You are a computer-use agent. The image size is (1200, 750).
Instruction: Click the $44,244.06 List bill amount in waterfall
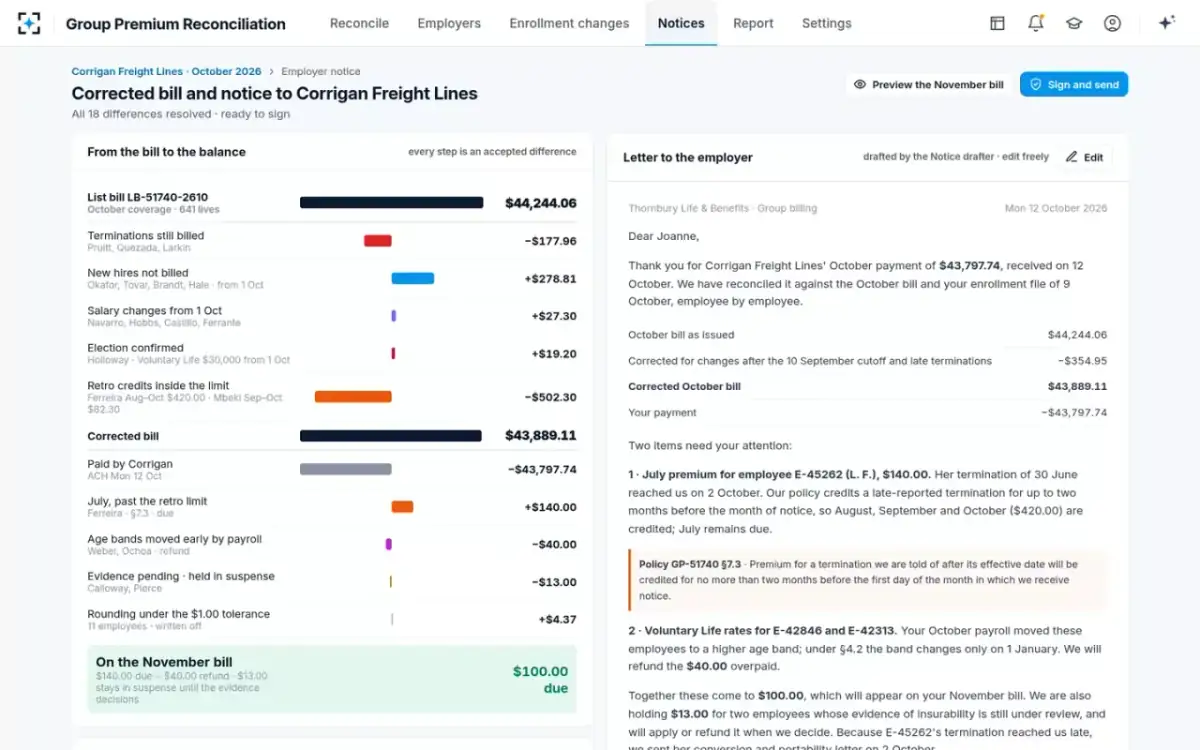tap(541, 203)
